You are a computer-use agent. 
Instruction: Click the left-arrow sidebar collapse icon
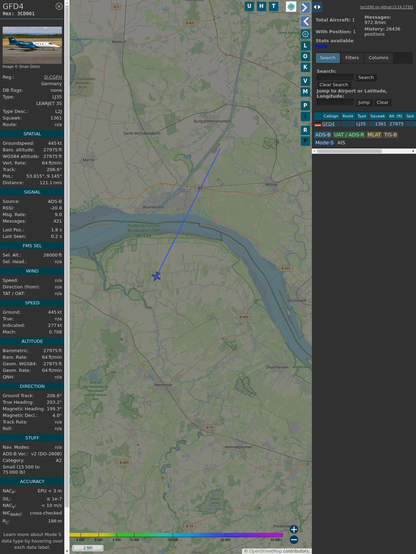click(x=305, y=22)
